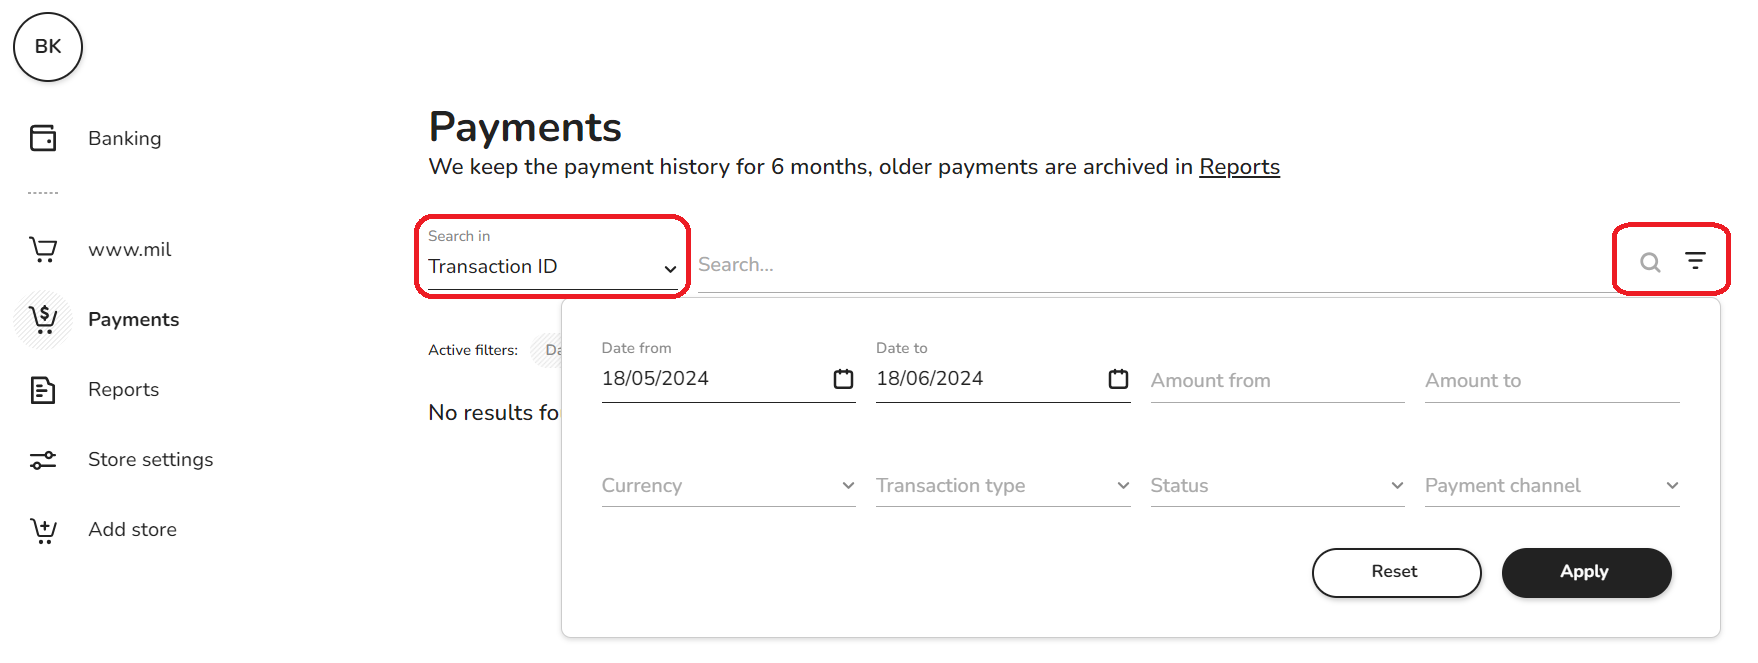The height and width of the screenshot is (663, 1758).
Task: Go to Payments in the sidebar
Action: 133,320
